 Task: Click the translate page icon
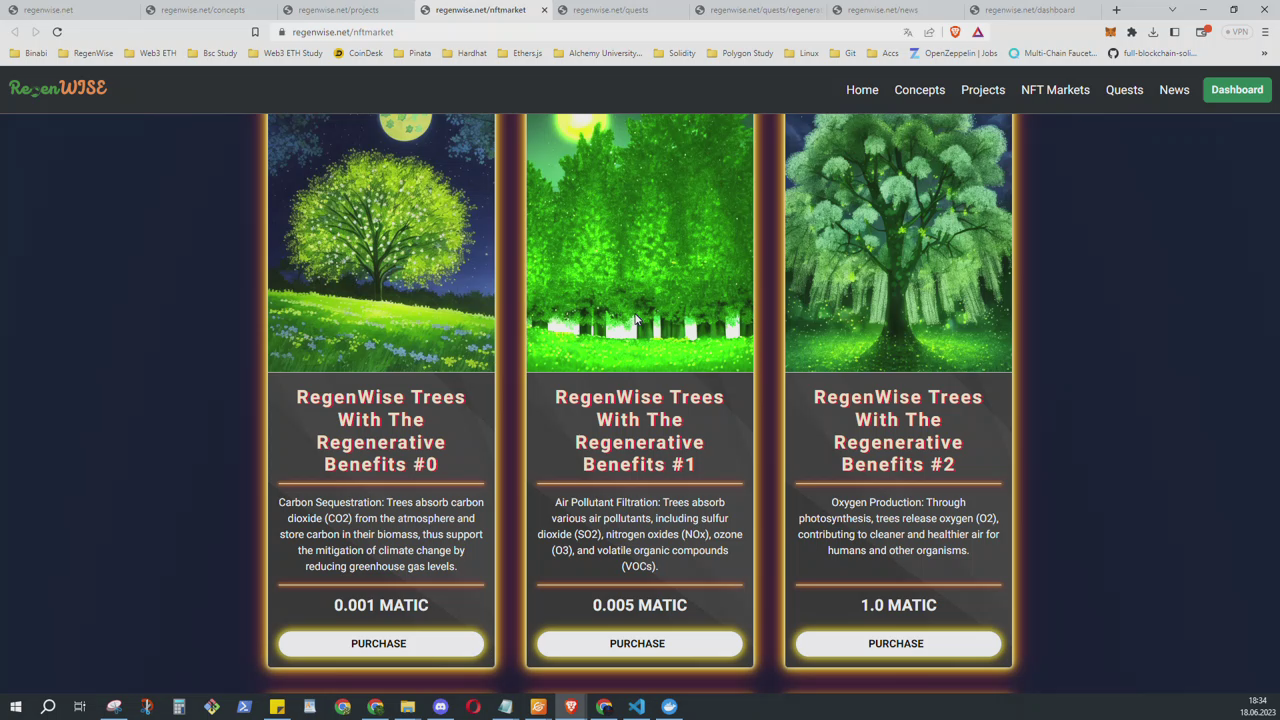[908, 32]
